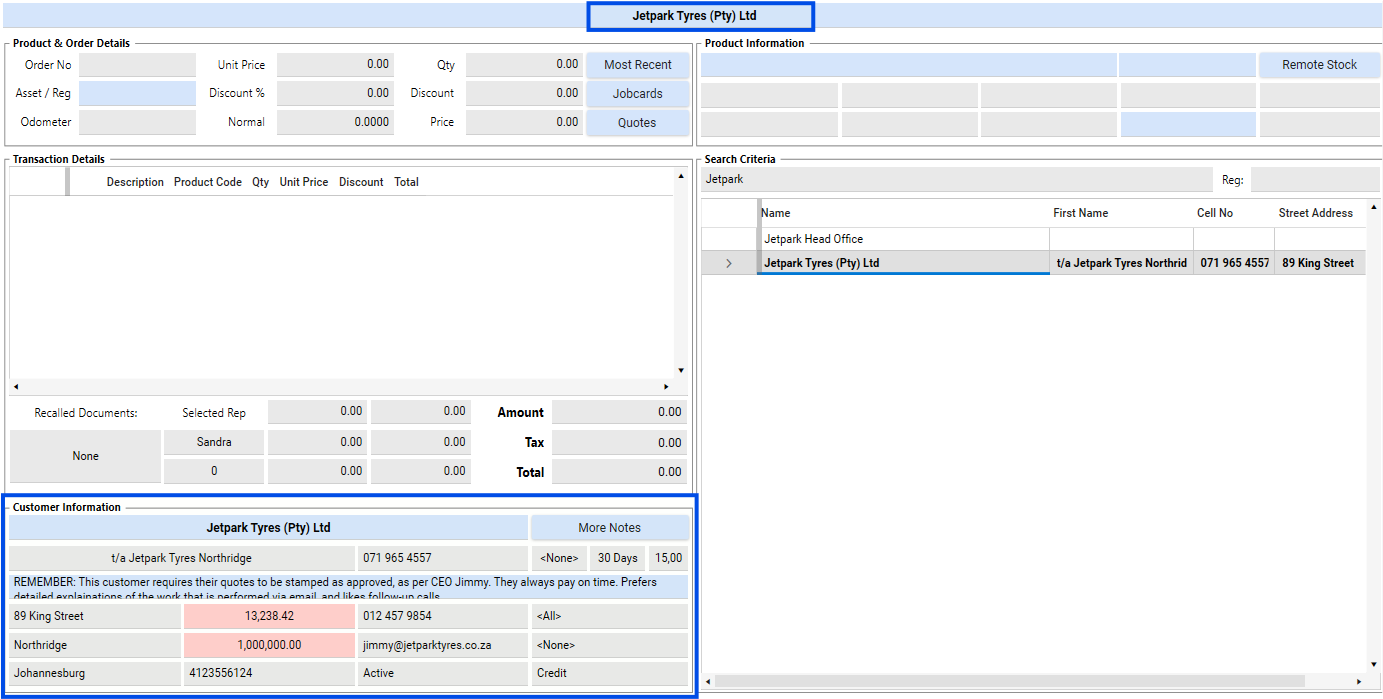Check Remote Stock availability
Image resolution: width=1383 pixels, height=699 pixels.
pyautogui.click(x=1319, y=65)
